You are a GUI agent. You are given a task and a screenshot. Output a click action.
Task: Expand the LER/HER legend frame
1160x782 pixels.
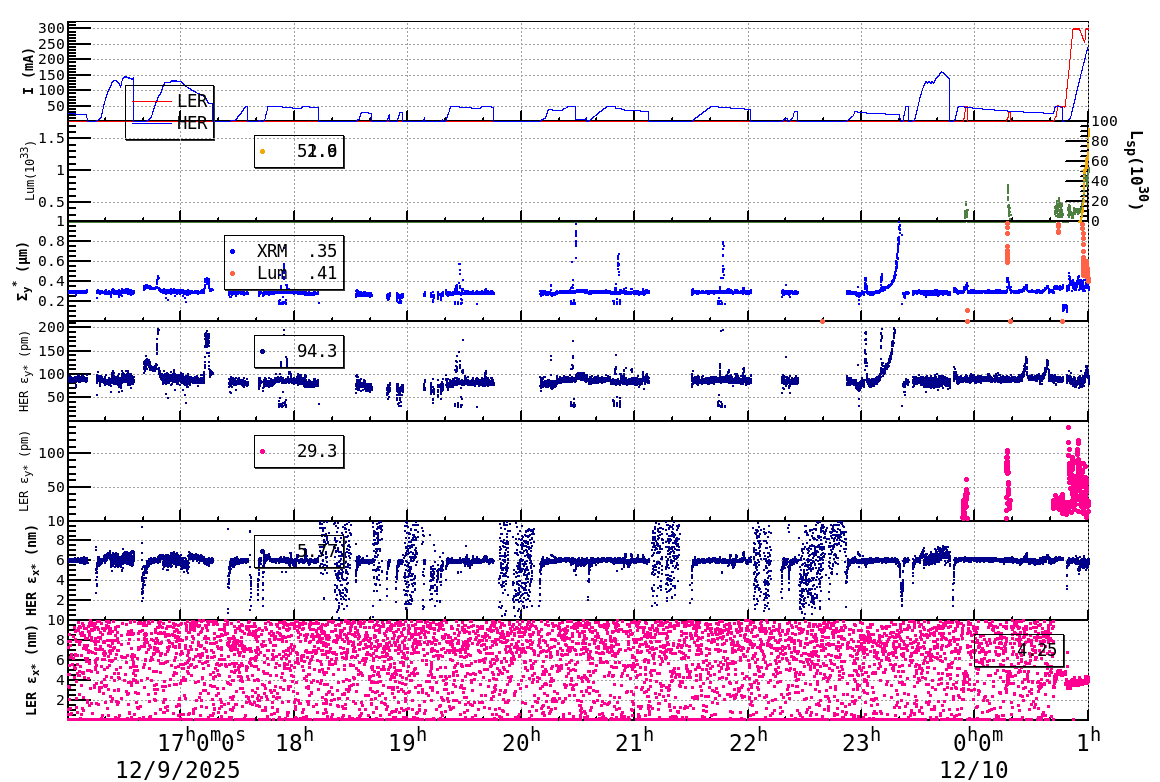pyautogui.click(x=168, y=110)
